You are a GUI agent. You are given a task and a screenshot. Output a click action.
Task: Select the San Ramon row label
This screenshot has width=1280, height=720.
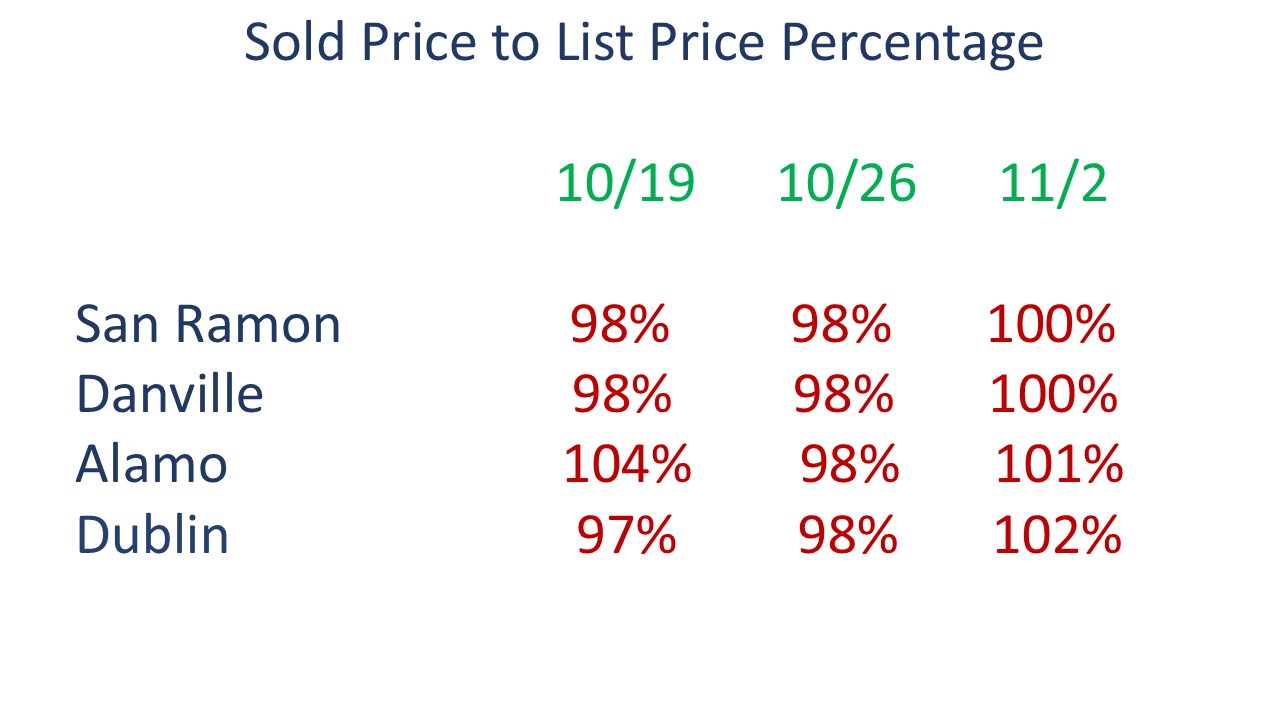click(x=208, y=325)
